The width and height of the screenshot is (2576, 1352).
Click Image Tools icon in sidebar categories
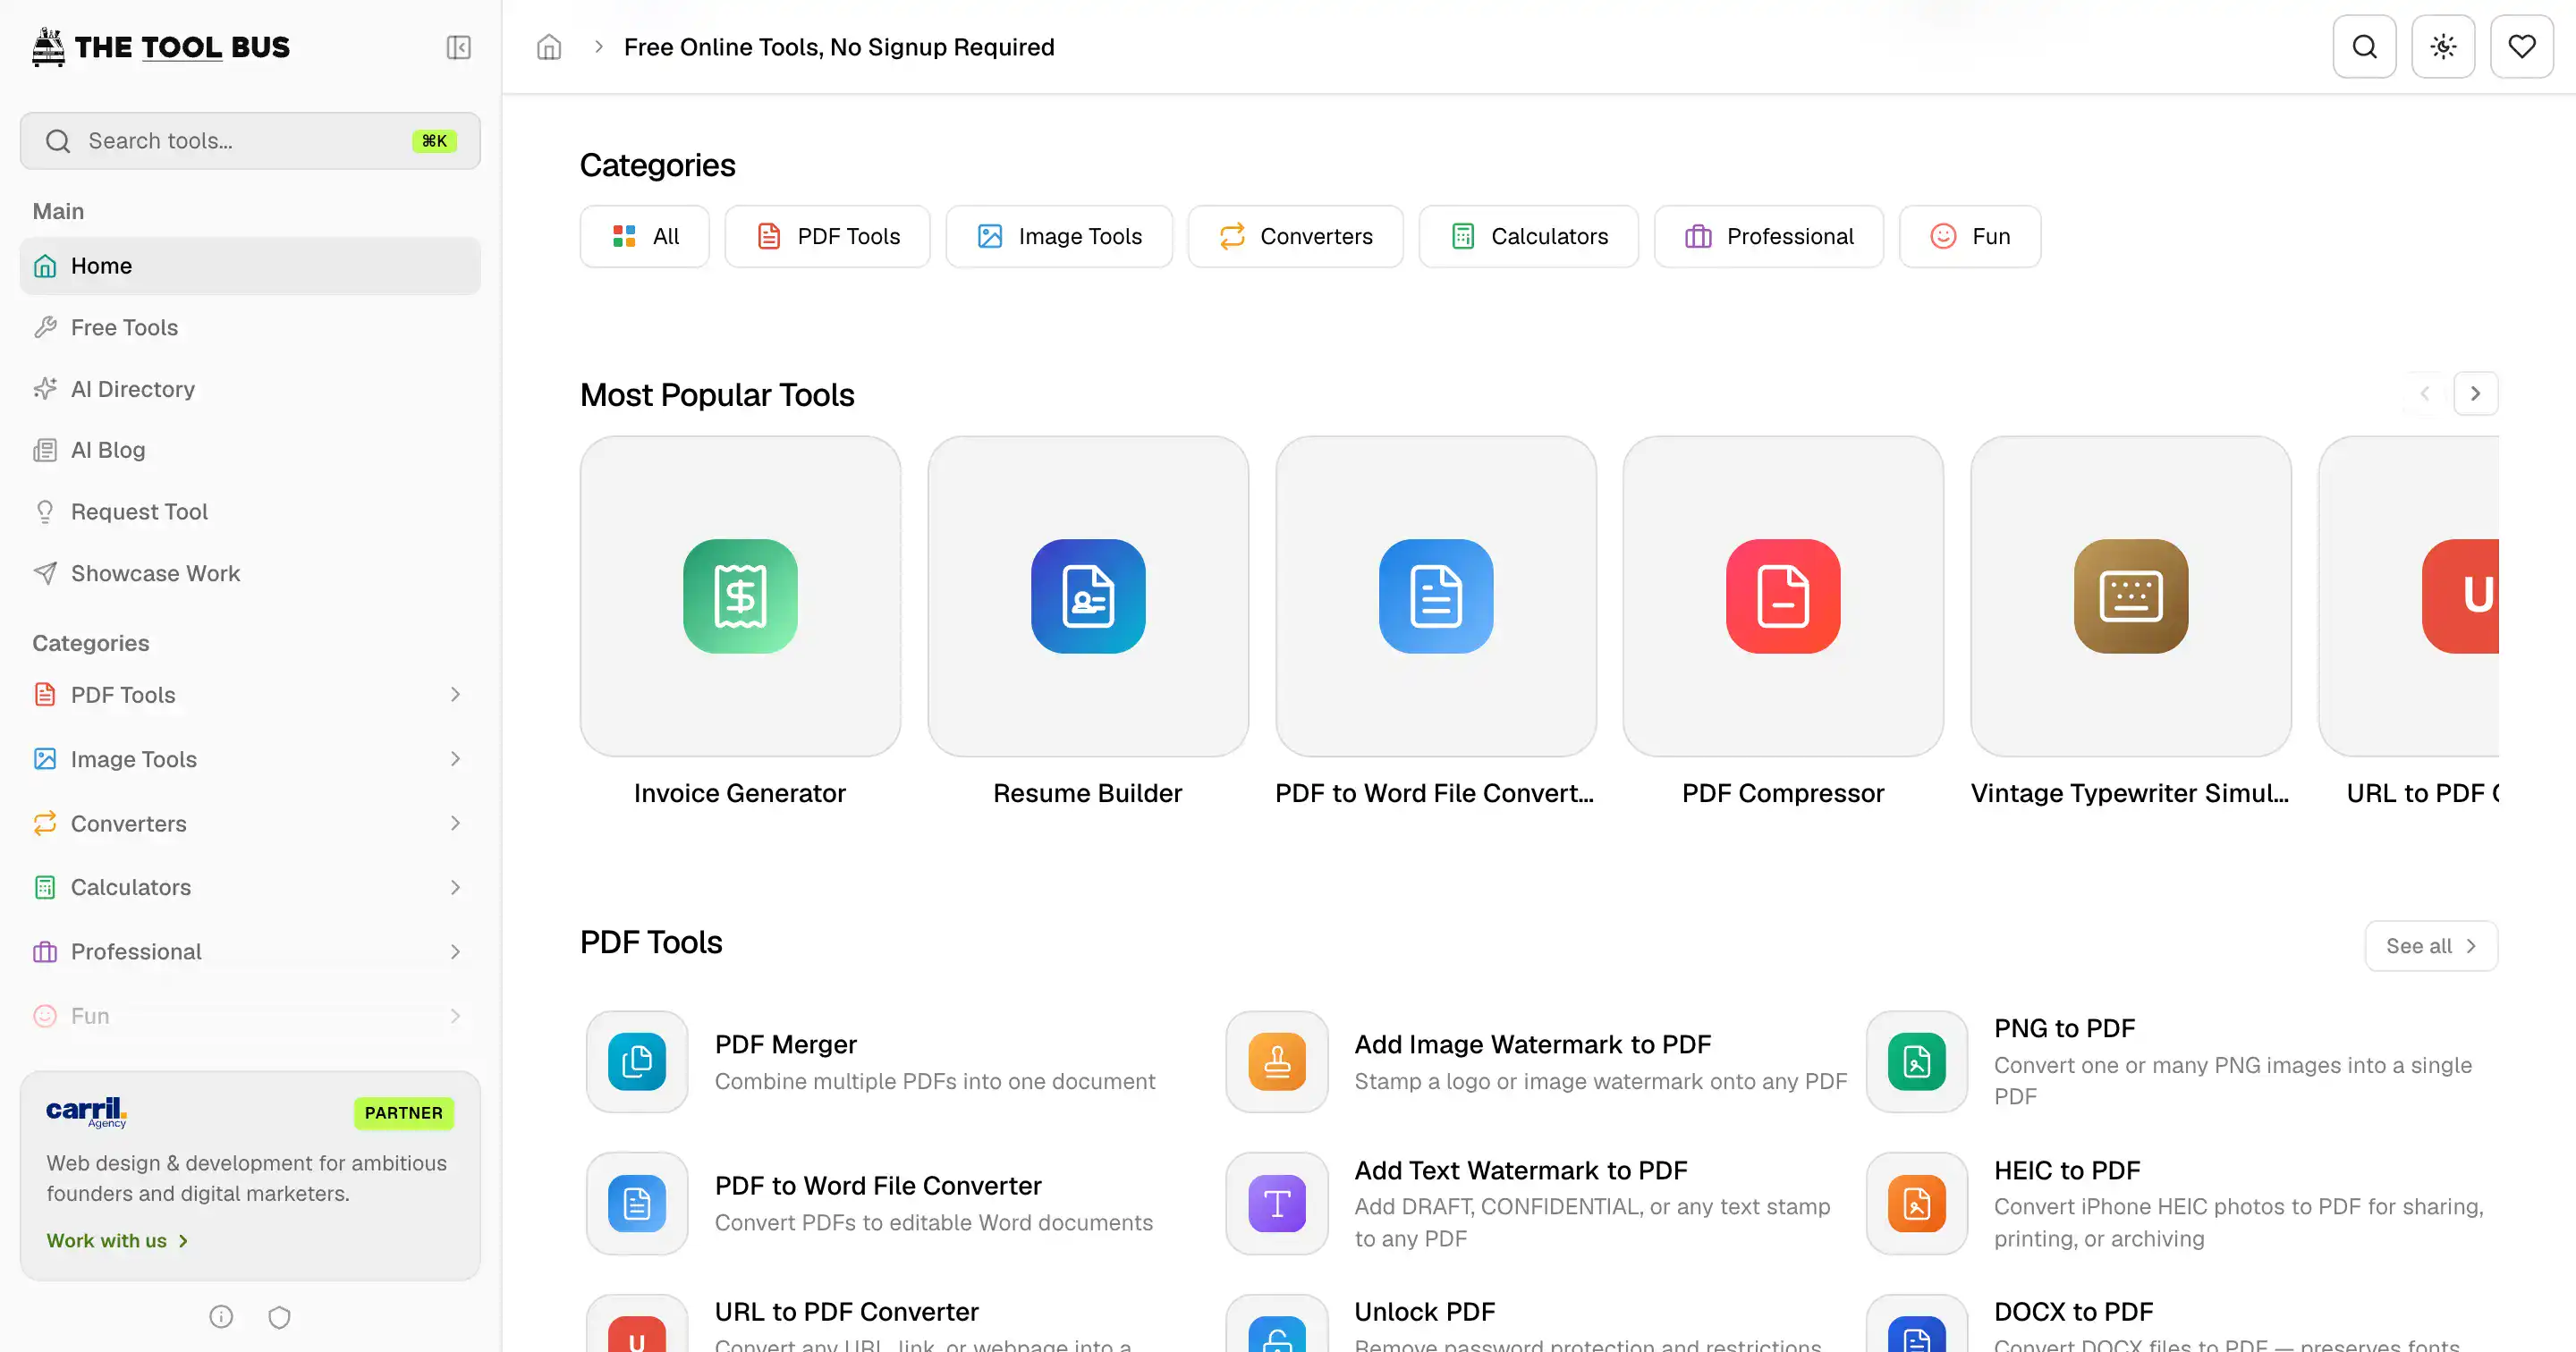coord(45,759)
